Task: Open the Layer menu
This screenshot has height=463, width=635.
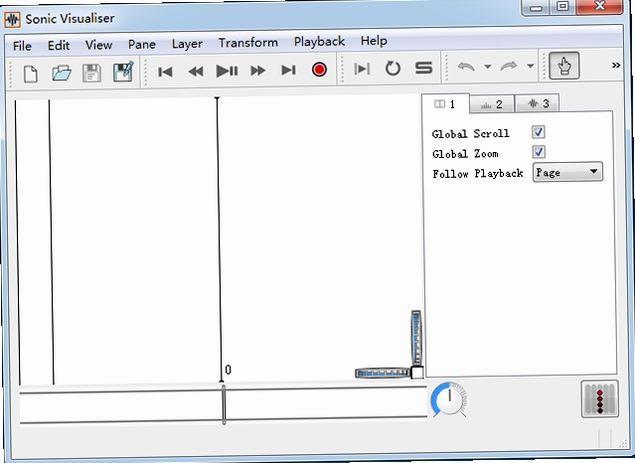Action: (187, 43)
